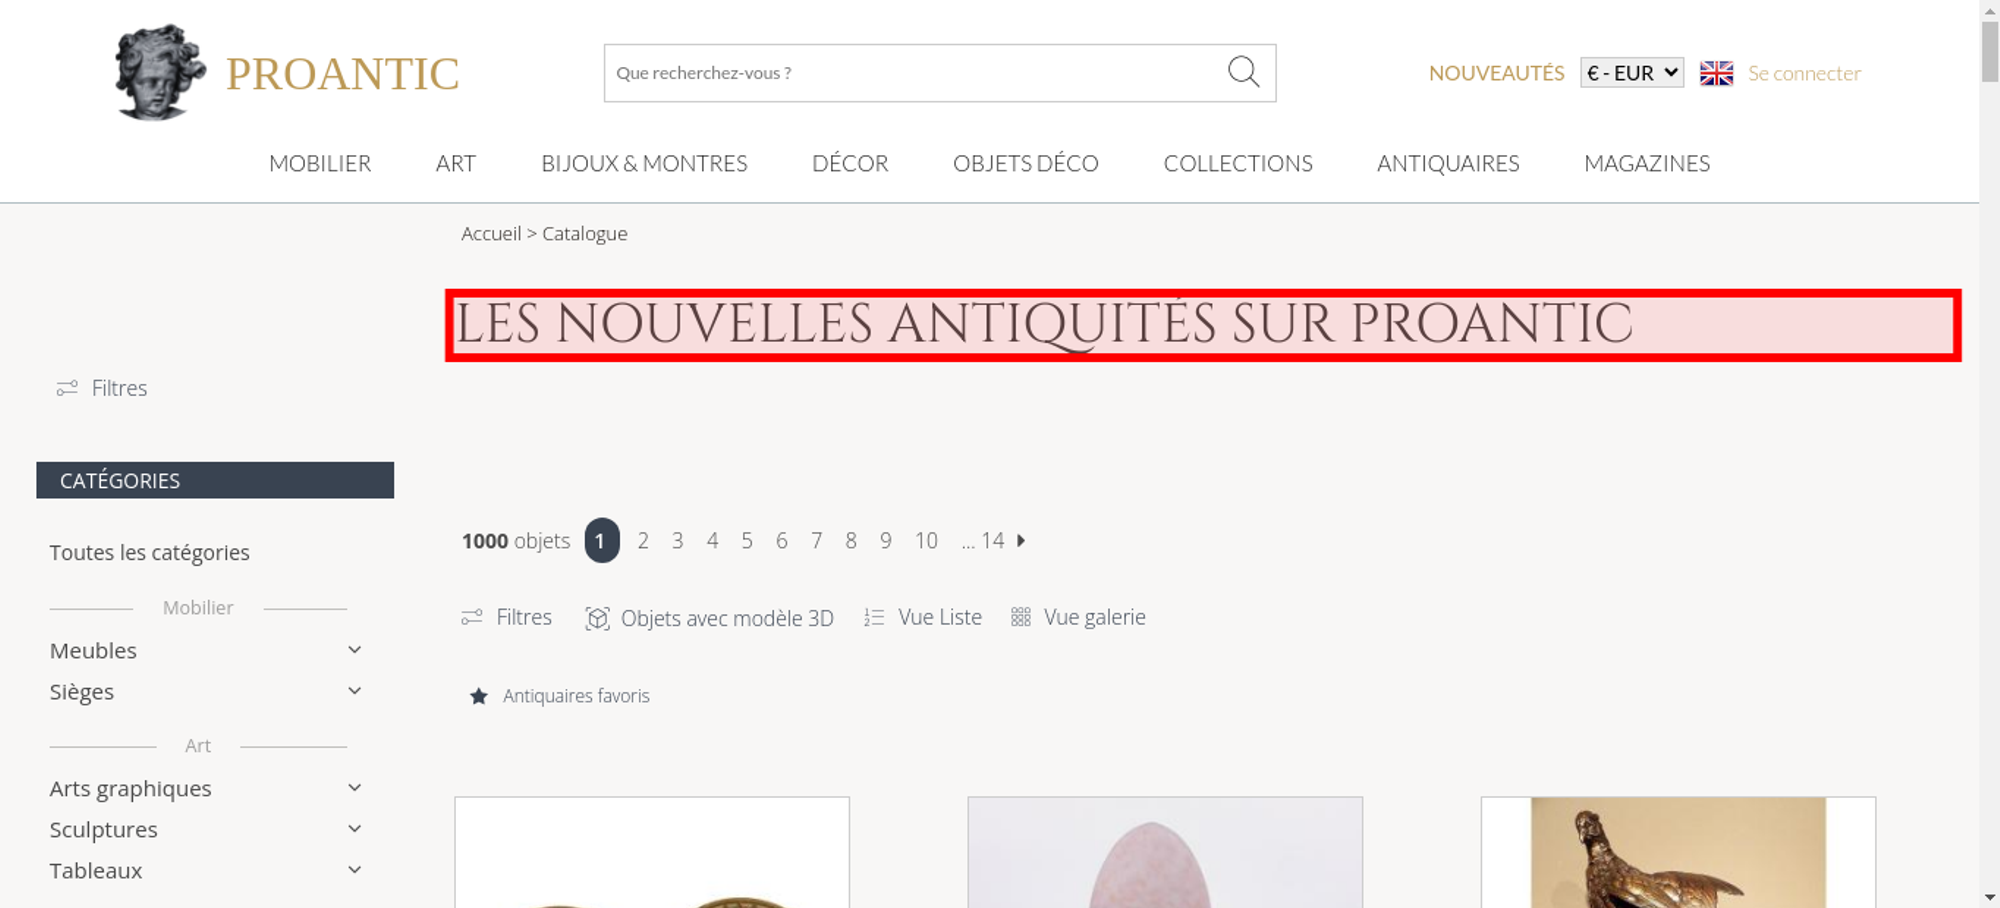2000x908 pixels.
Task: Expand the Sculptures category chevron
Action: 354,829
